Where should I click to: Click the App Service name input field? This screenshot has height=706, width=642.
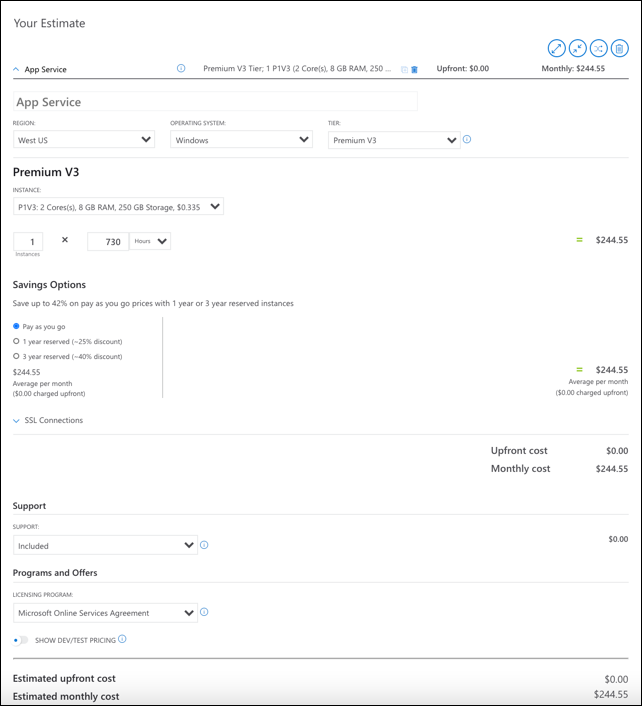pos(215,102)
